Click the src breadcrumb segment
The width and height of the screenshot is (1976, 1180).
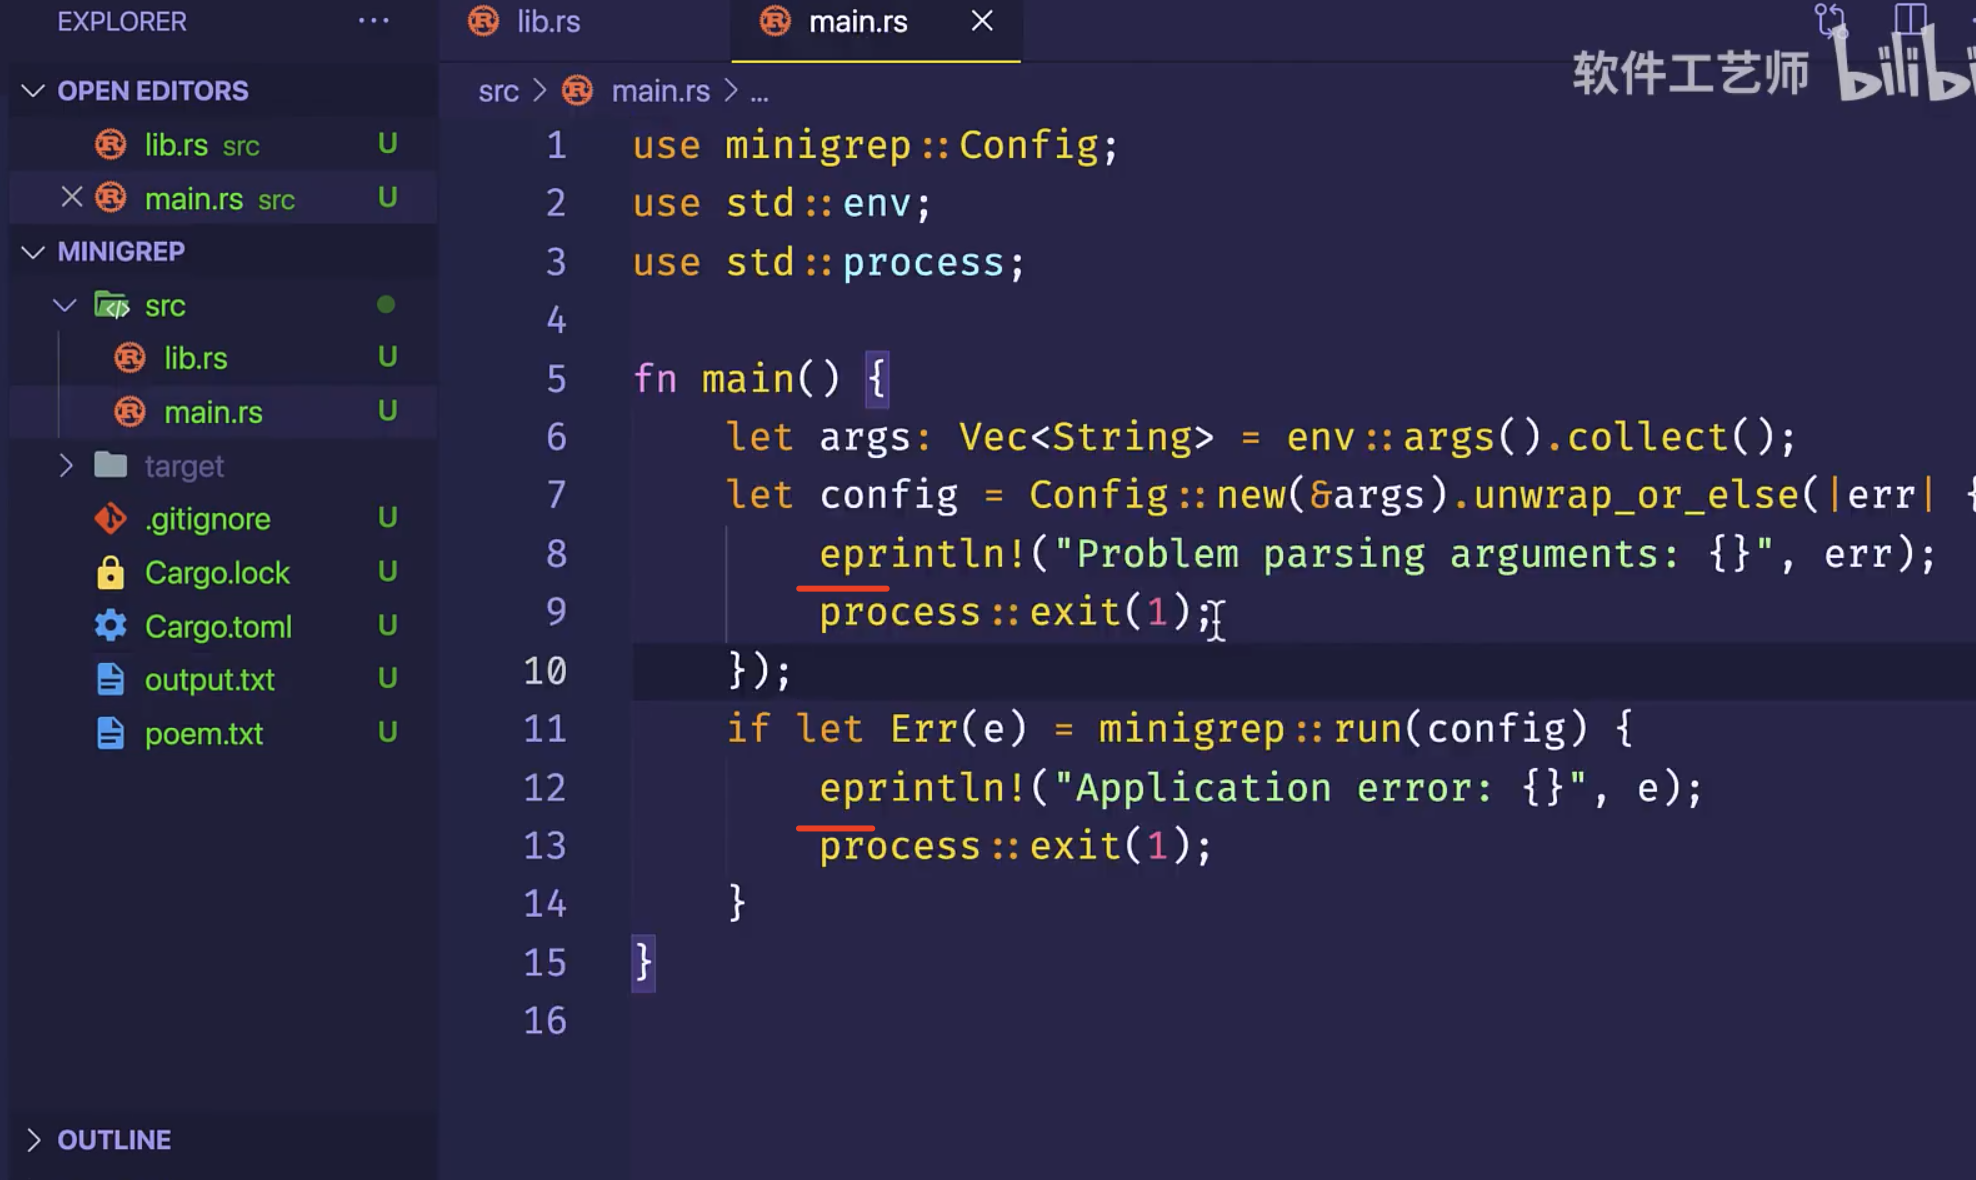pyautogui.click(x=498, y=91)
